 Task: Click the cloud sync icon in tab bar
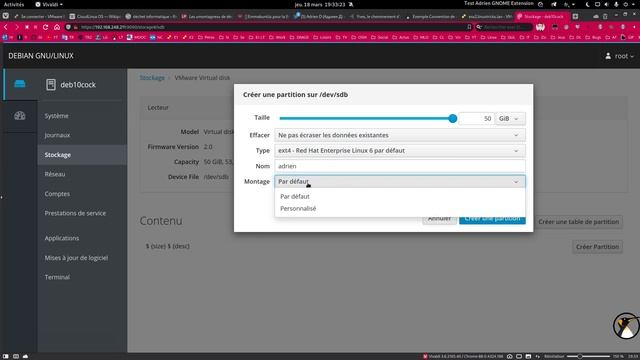596,16
